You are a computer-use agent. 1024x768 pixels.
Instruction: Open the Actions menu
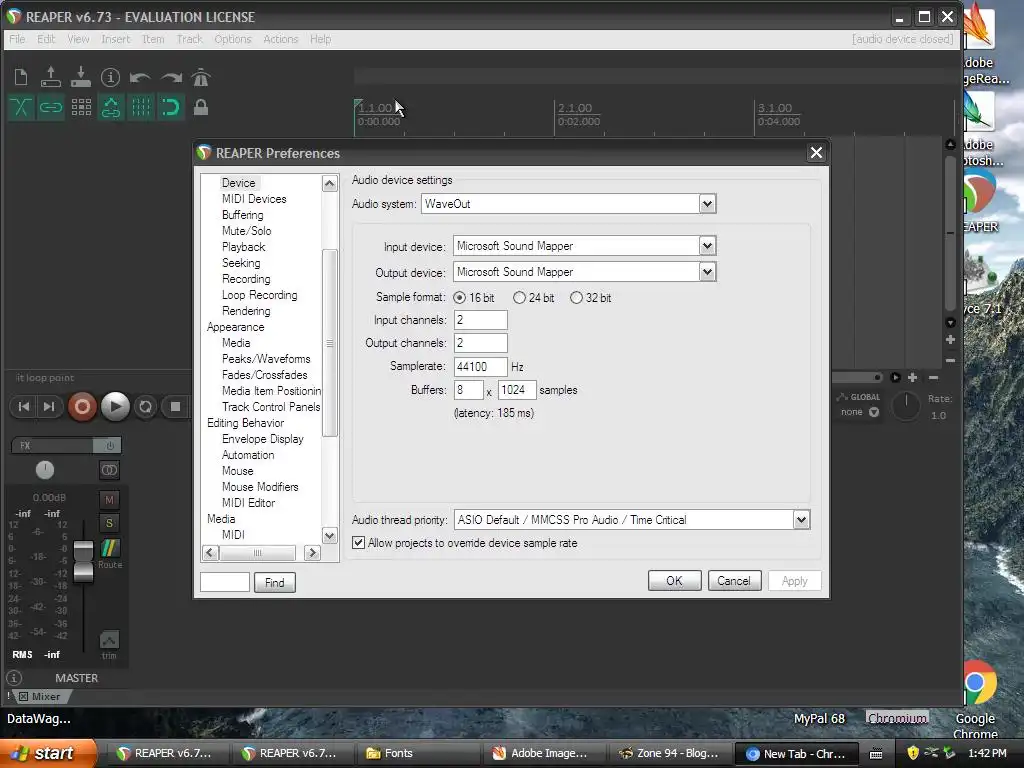pos(280,39)
